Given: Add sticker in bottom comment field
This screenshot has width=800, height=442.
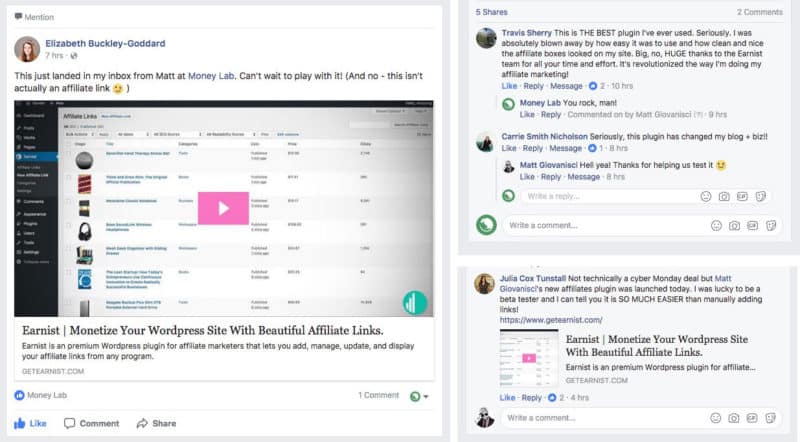Looking at the screenshot, I should tap(770, 419).
